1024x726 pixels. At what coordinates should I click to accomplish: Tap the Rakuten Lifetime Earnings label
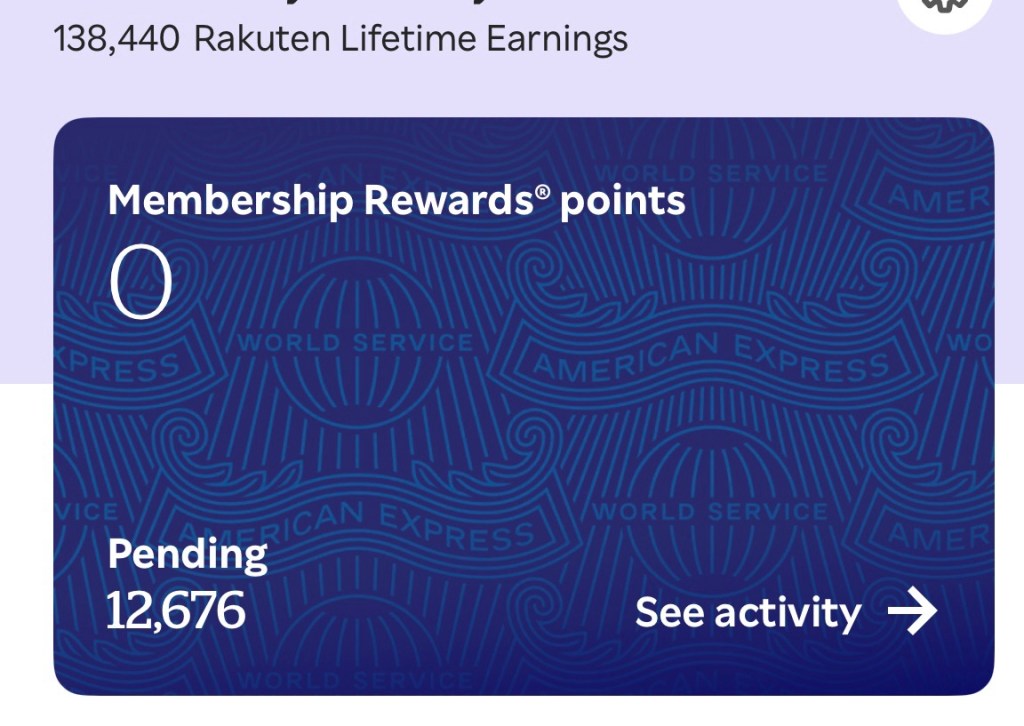pyautogui.click(x=410, y=39)
